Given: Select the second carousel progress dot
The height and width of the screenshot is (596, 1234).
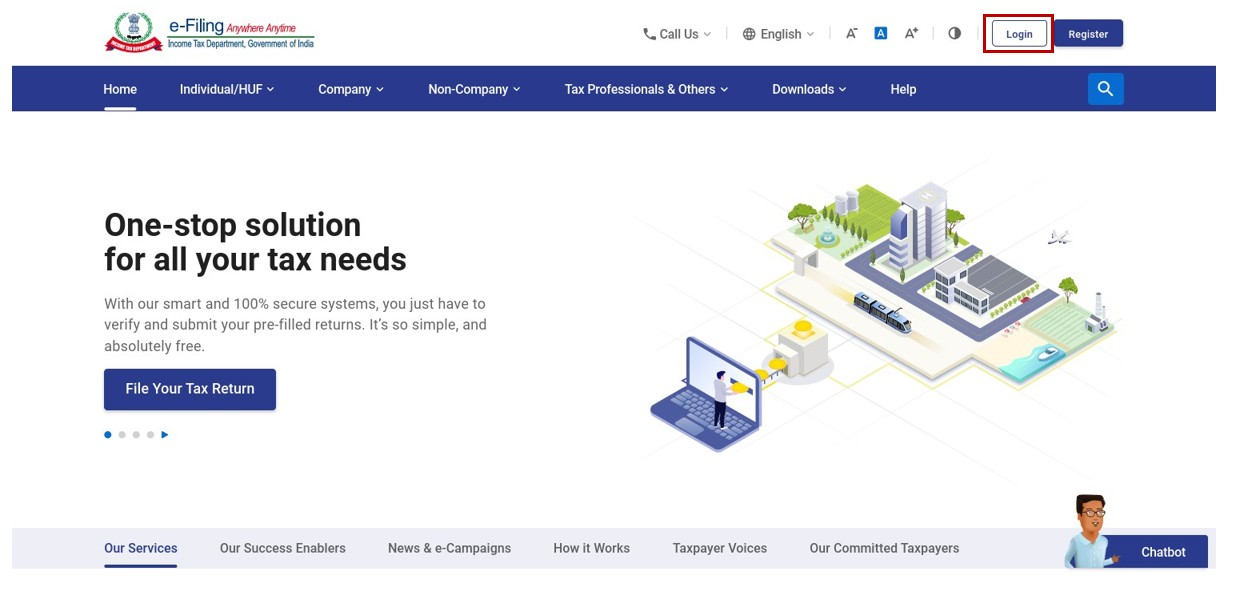Looking at the screenshot, I should (121, 434).
